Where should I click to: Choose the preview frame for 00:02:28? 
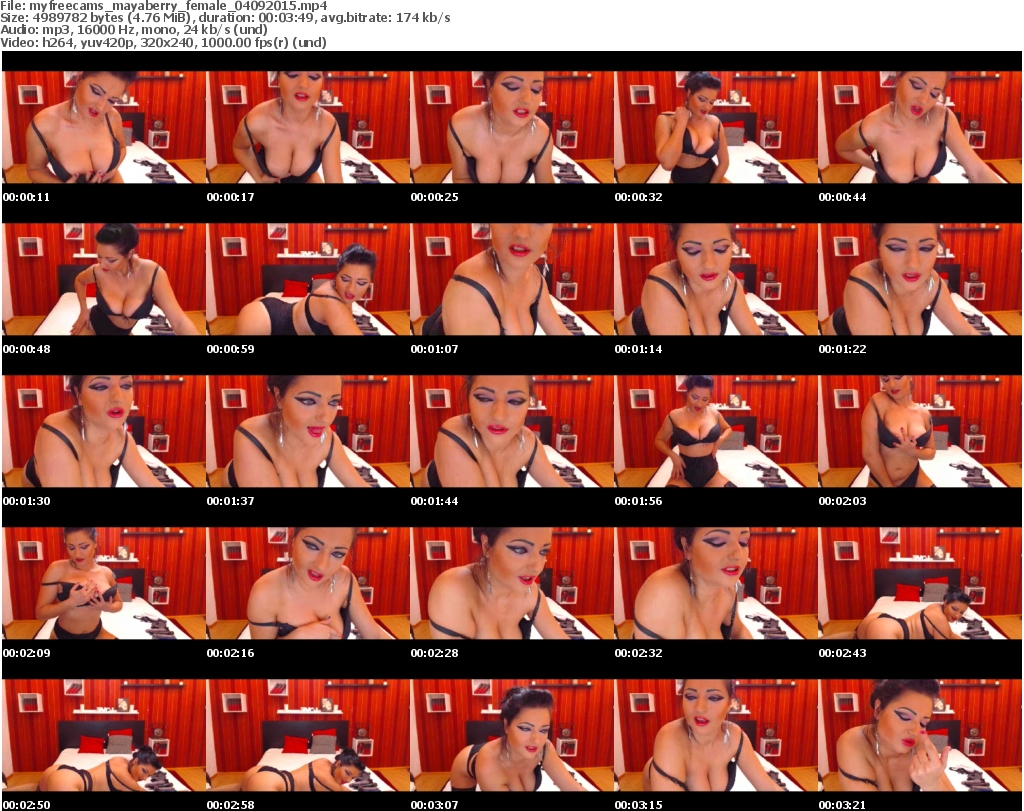512,583
